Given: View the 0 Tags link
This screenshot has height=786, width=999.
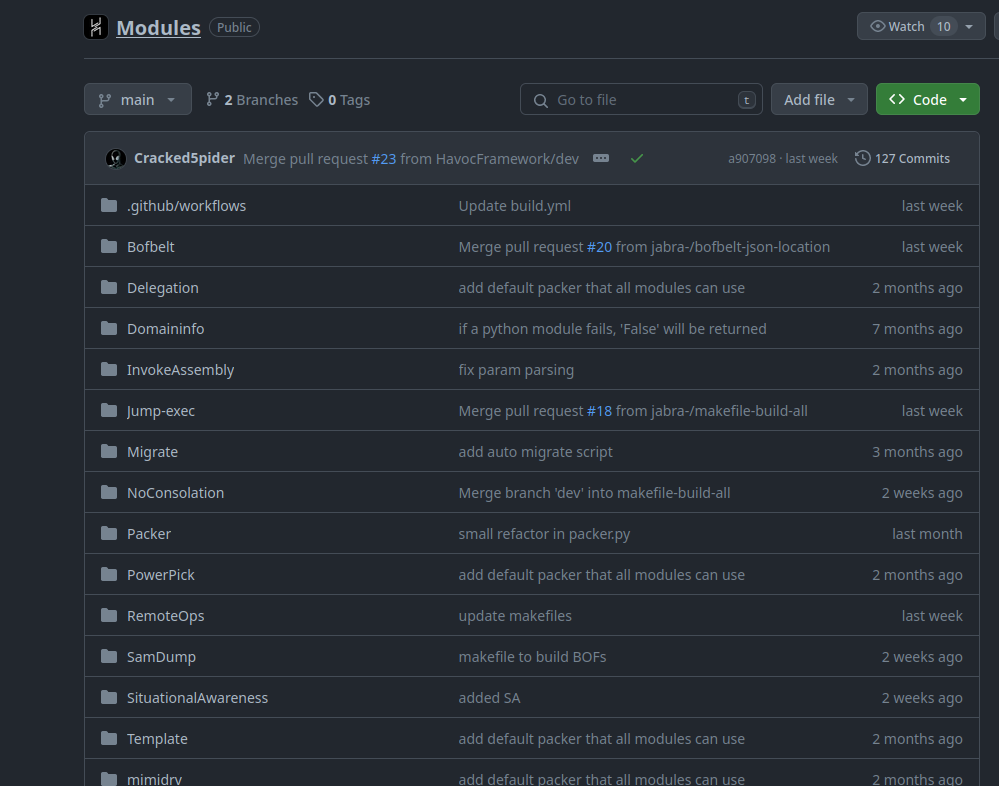Looking at the screenshot, I should point(339,100).
